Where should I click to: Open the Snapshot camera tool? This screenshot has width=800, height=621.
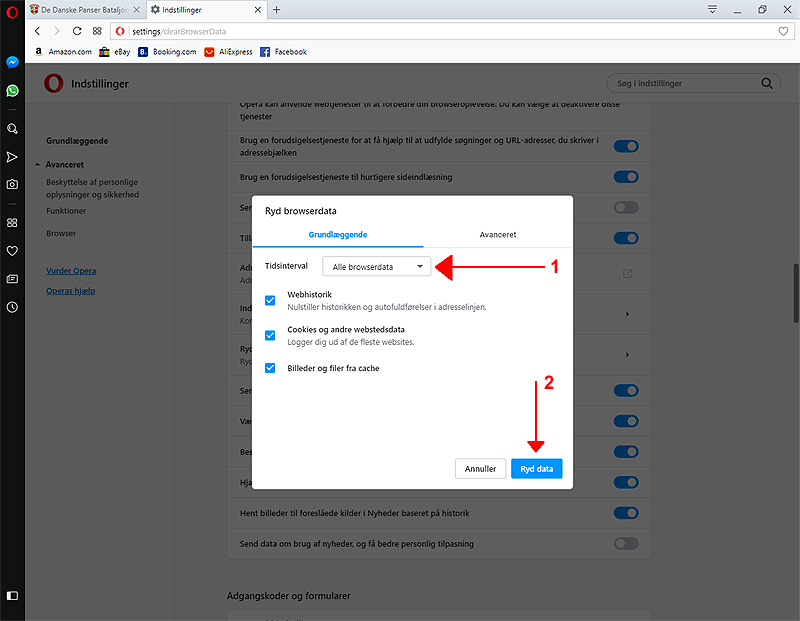coord(12,185)
